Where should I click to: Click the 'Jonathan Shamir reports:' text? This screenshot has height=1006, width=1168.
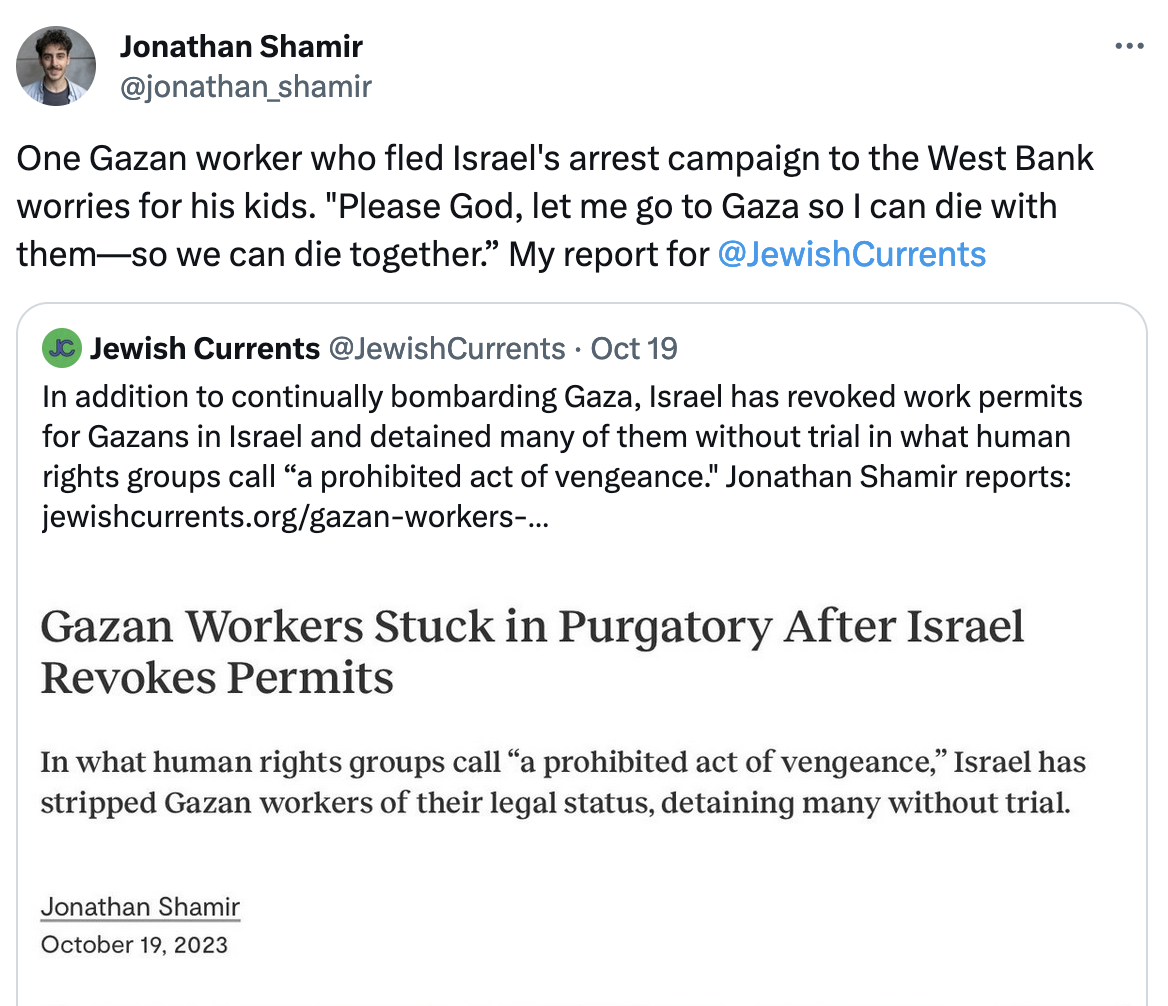(898, 477)
